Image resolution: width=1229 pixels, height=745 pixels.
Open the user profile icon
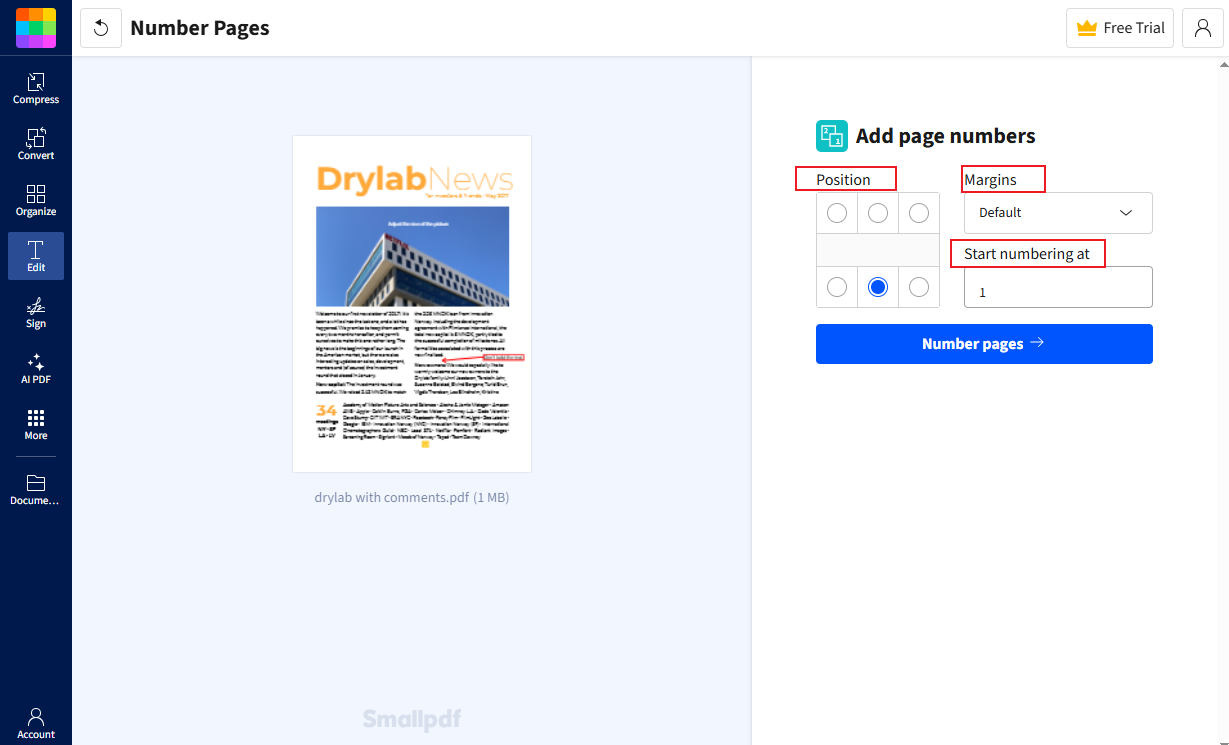(1202, 28)
